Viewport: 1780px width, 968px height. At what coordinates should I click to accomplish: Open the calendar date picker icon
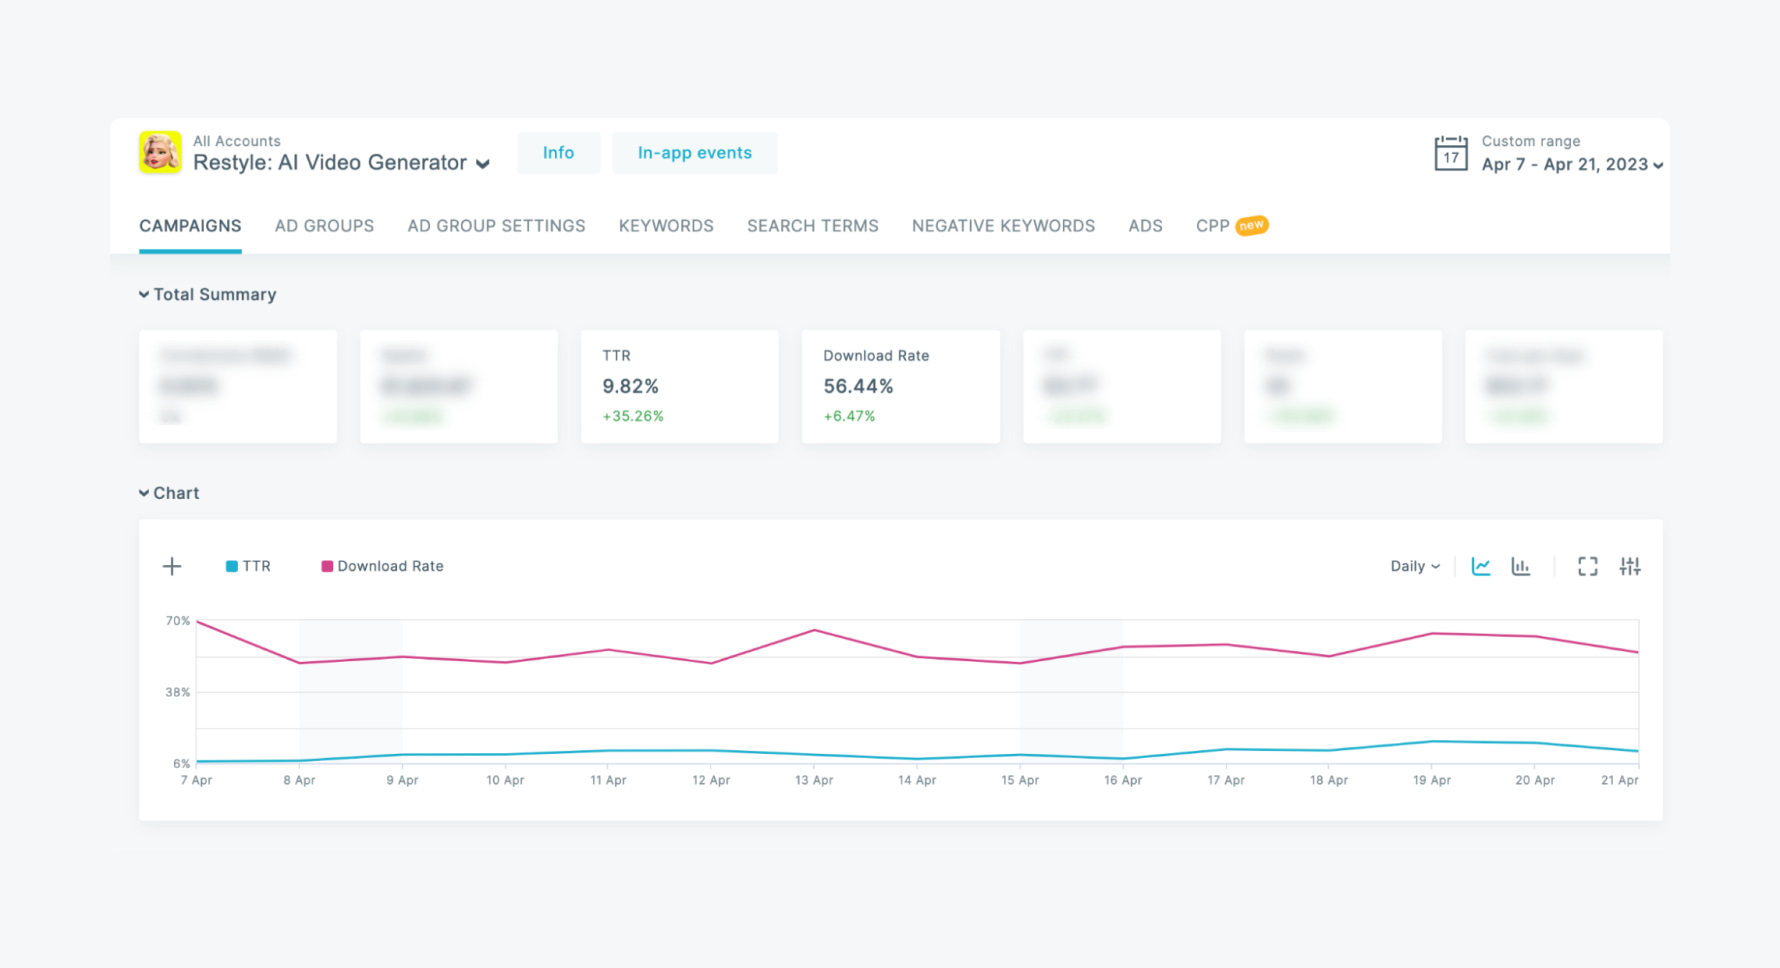pos(1450,154)
